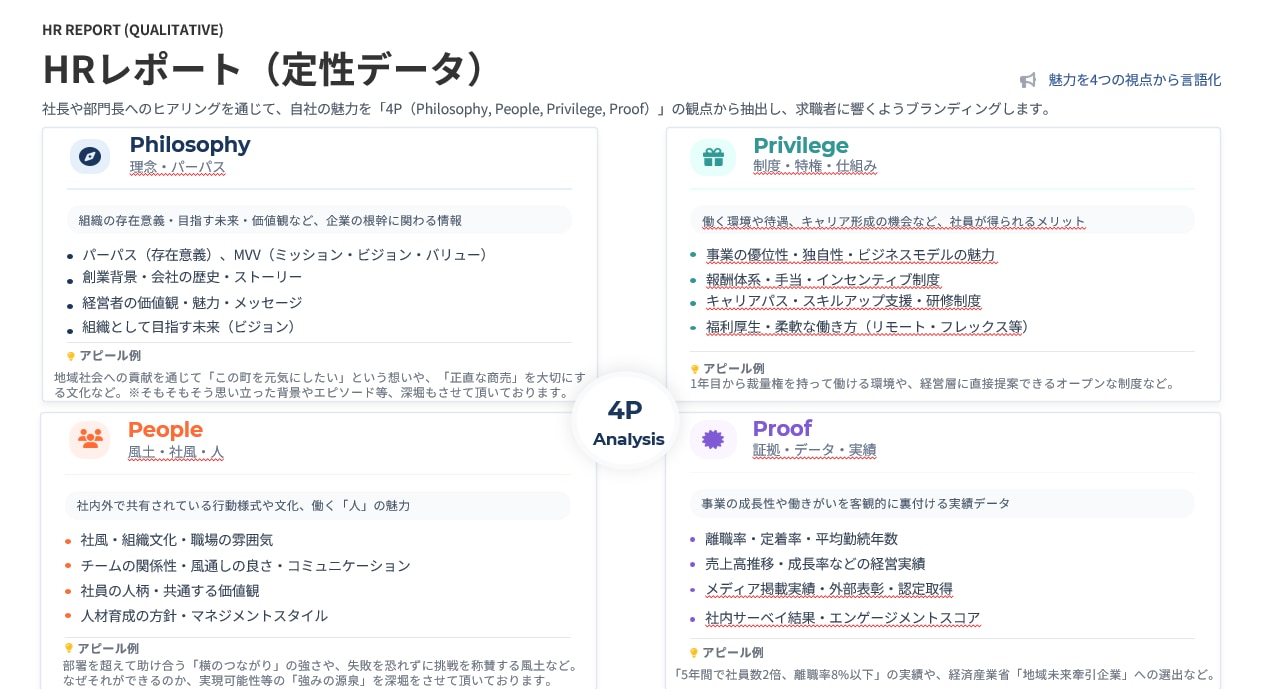Click the gift icon beside Privilege
Image resolution: width=1275 pixels, height=689 pixels.
pyautogui.click(x=713, y=157)
